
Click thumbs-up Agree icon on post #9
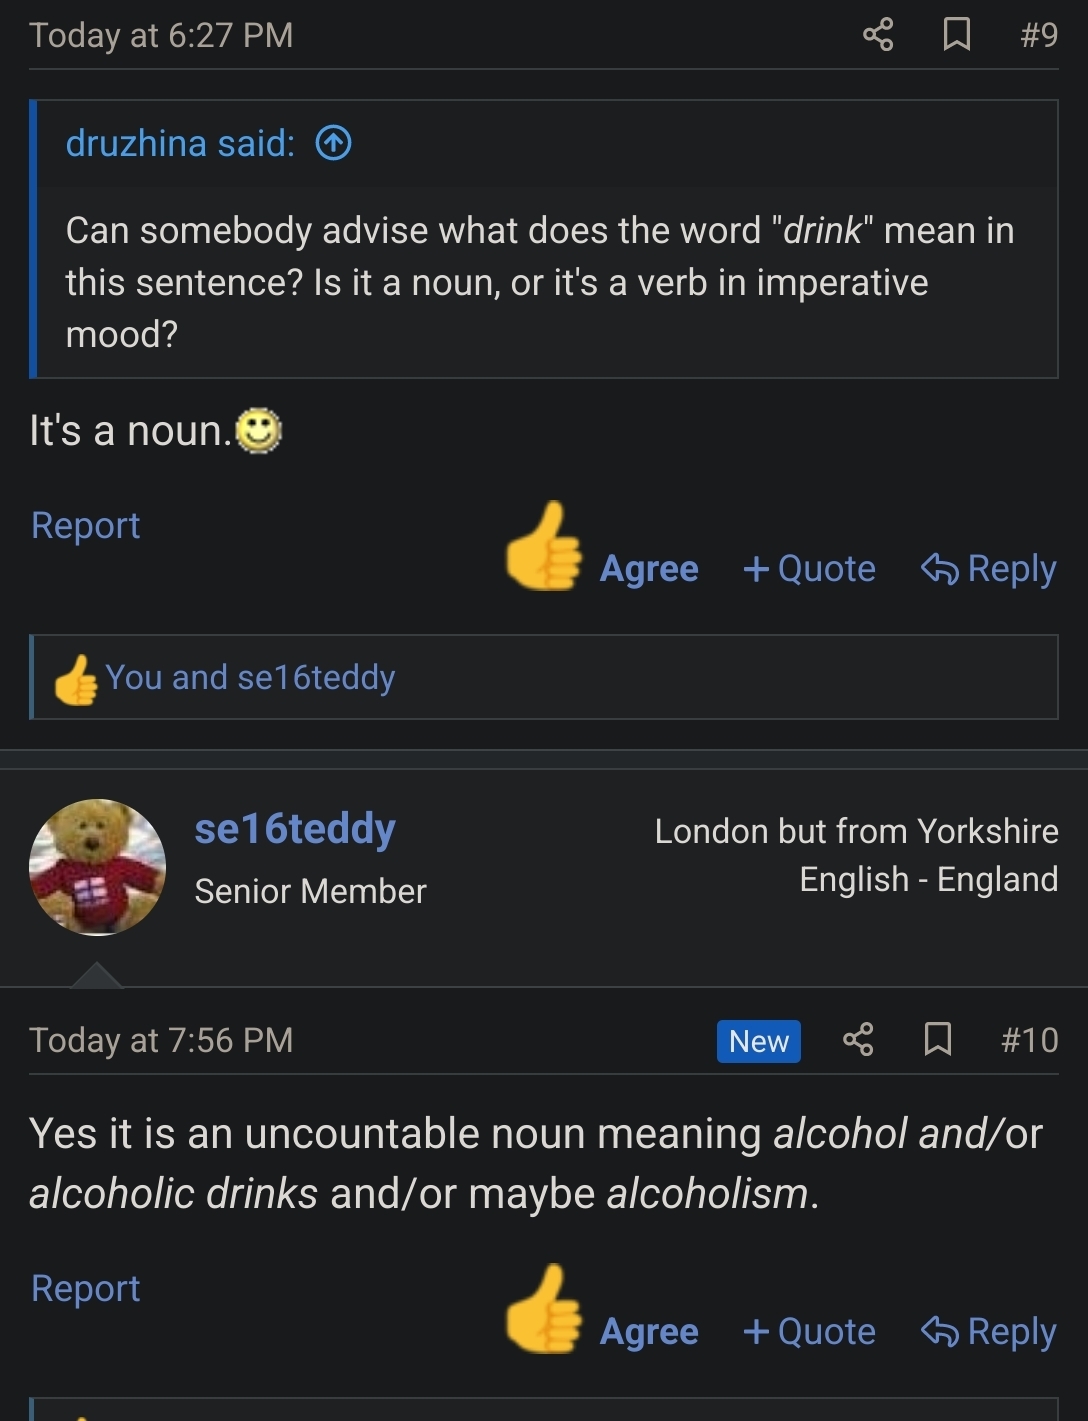coord(544,548)
